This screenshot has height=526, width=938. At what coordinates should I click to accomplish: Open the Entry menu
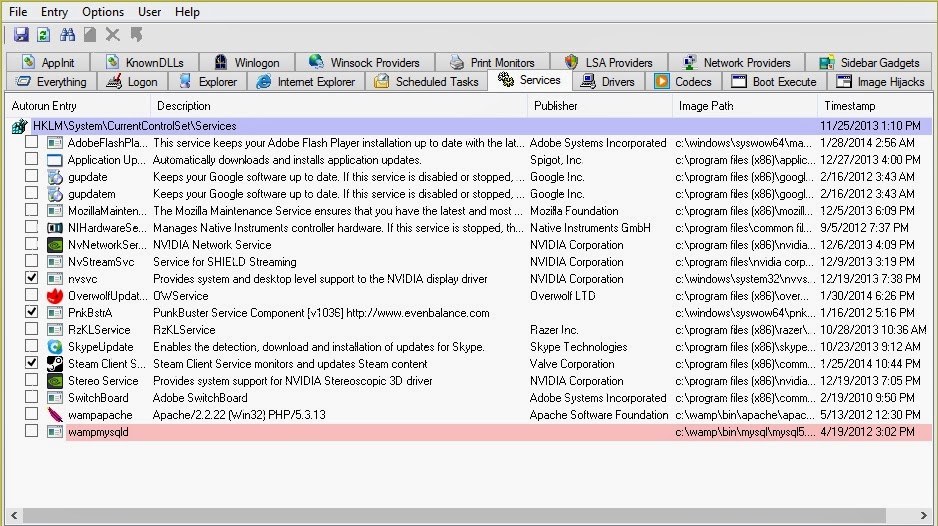pos(54,11)
